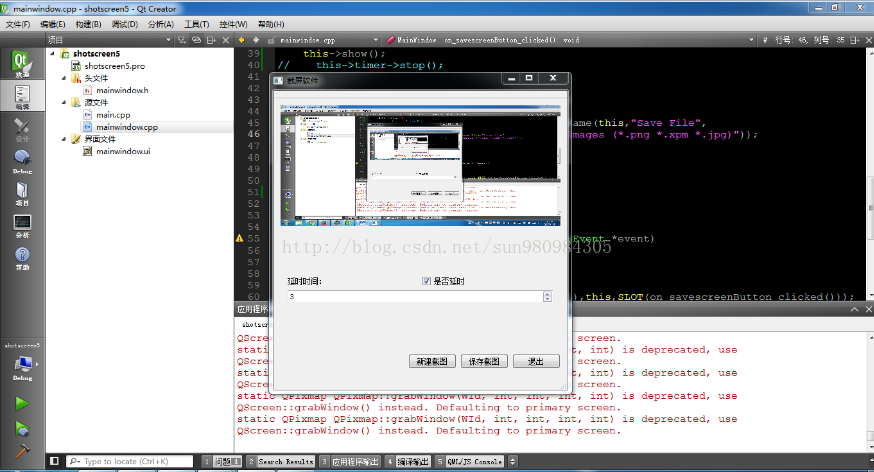Select mainwindow.ui in project tree
The height and width of the screenshot is (472, 874).
coord(123,151)
